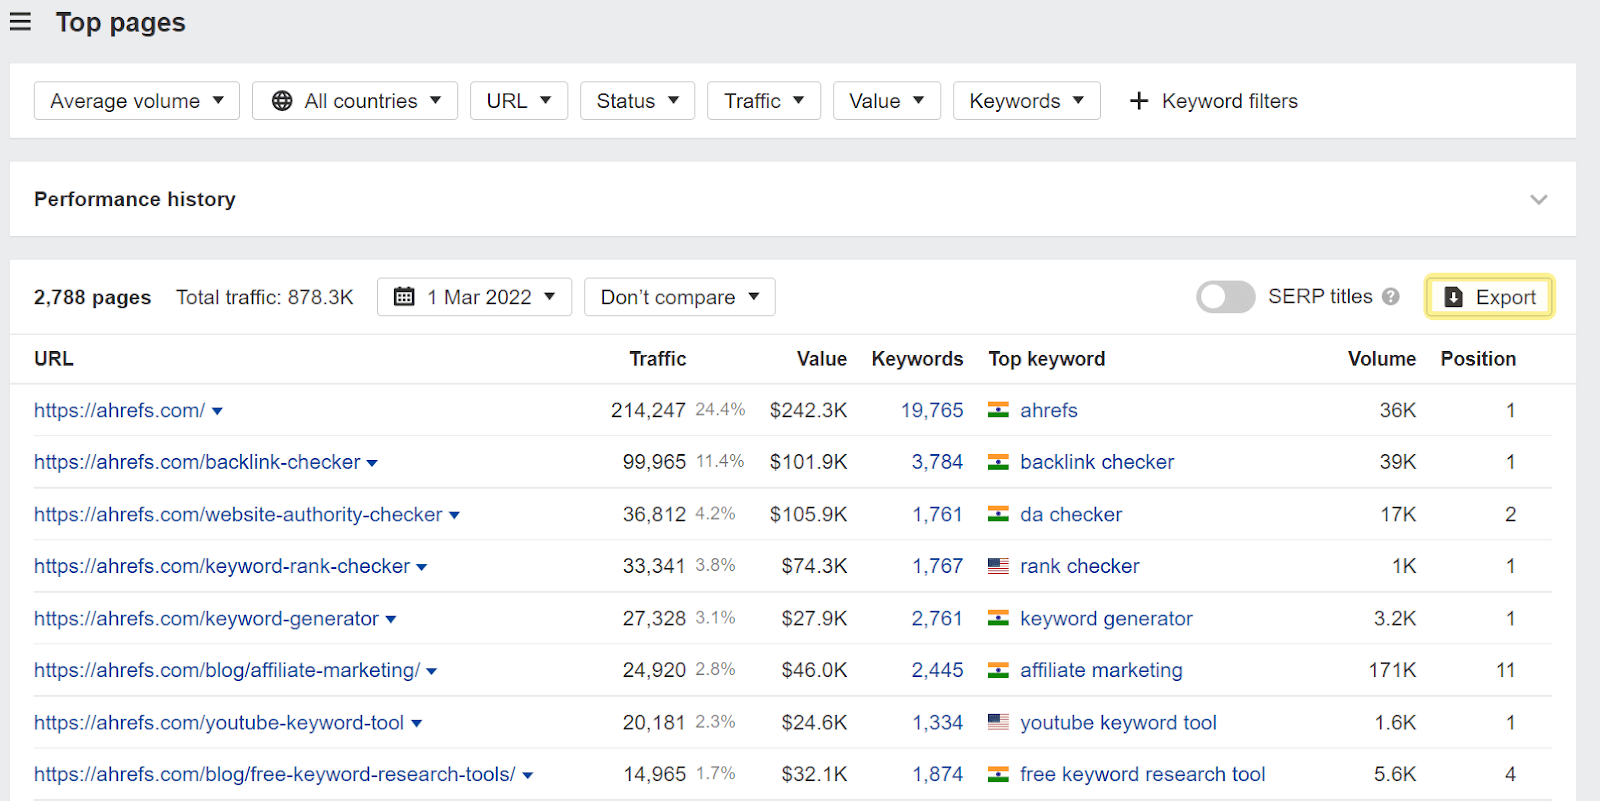1600x801 pixels.
Task: Open the Keywords filter dropdown
Action: 1027,101
